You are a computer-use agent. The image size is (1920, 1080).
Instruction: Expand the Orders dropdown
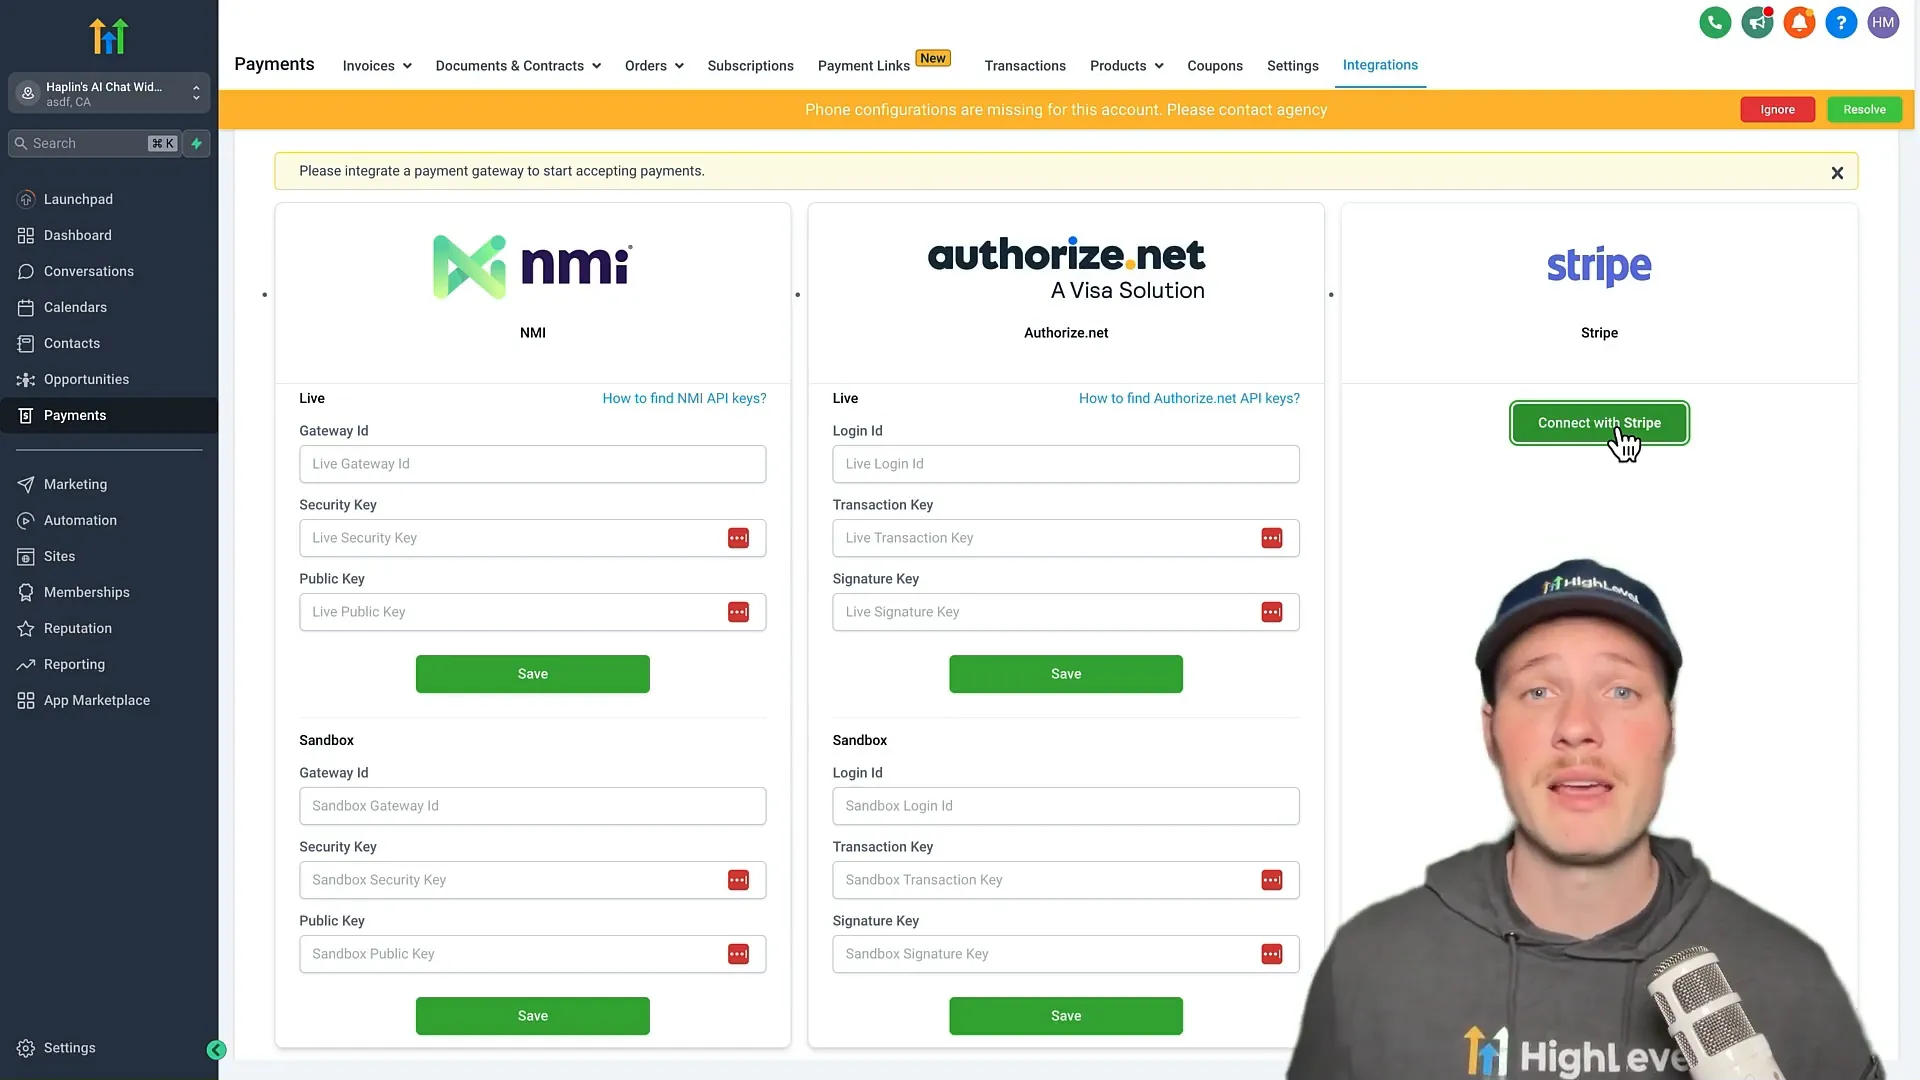(654, 66)
